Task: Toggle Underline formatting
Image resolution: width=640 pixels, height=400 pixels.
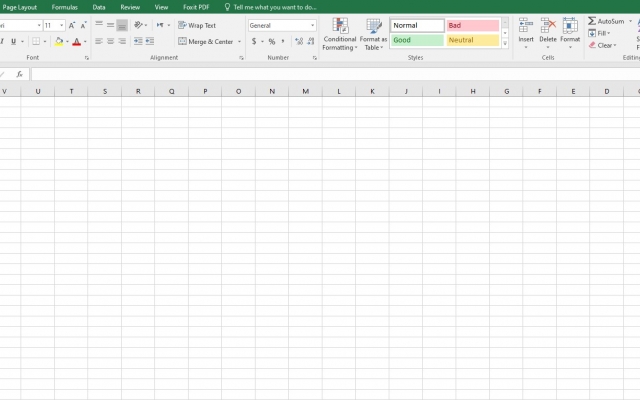Action: [13, 41]
